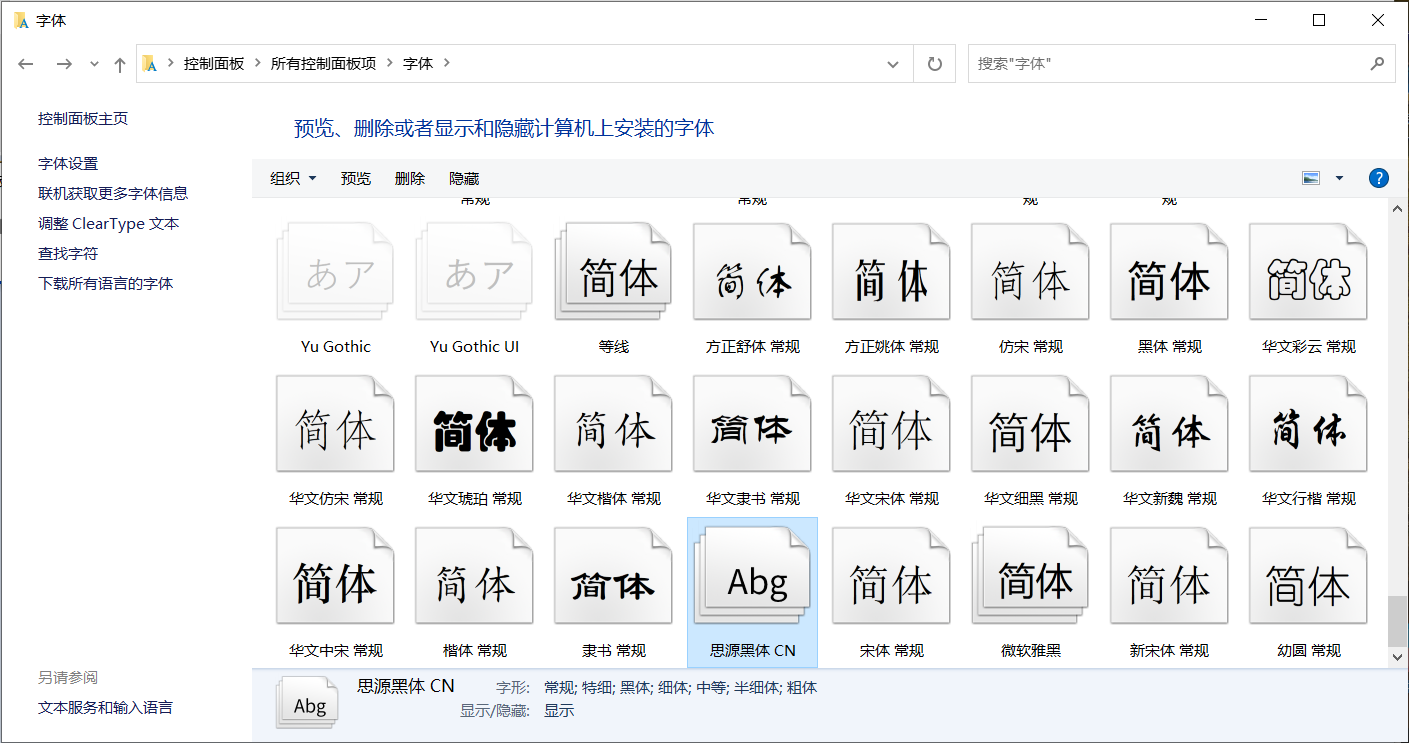Click the scrollbar up arrow
Screen dimensions: 1409x743
(x=1398, y=209)
